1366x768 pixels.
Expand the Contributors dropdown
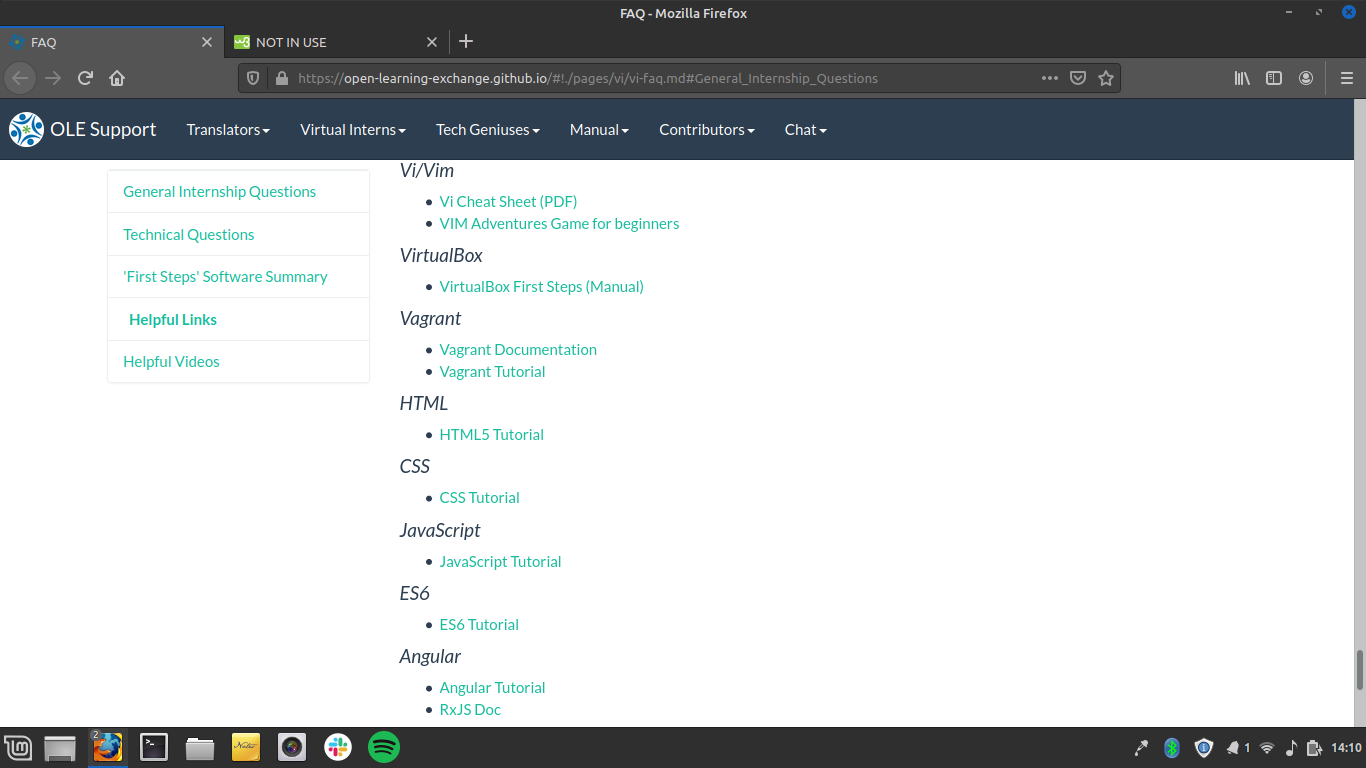[707, 129]
